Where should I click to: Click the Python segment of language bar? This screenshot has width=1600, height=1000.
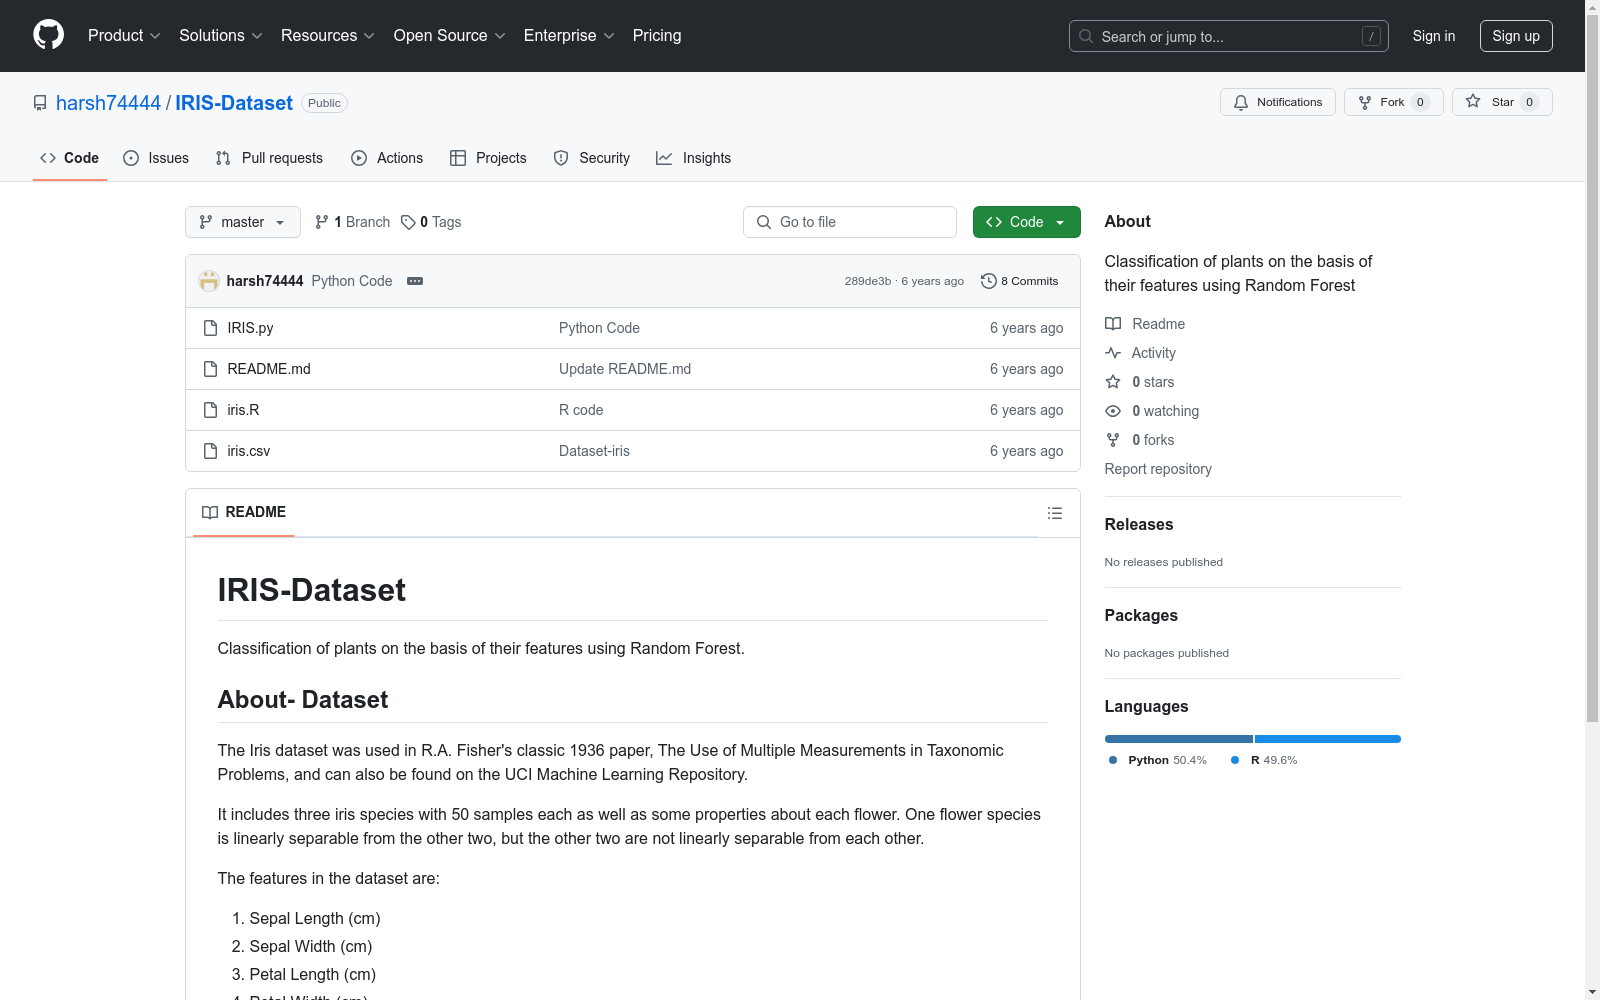(x=1179, y=739)
